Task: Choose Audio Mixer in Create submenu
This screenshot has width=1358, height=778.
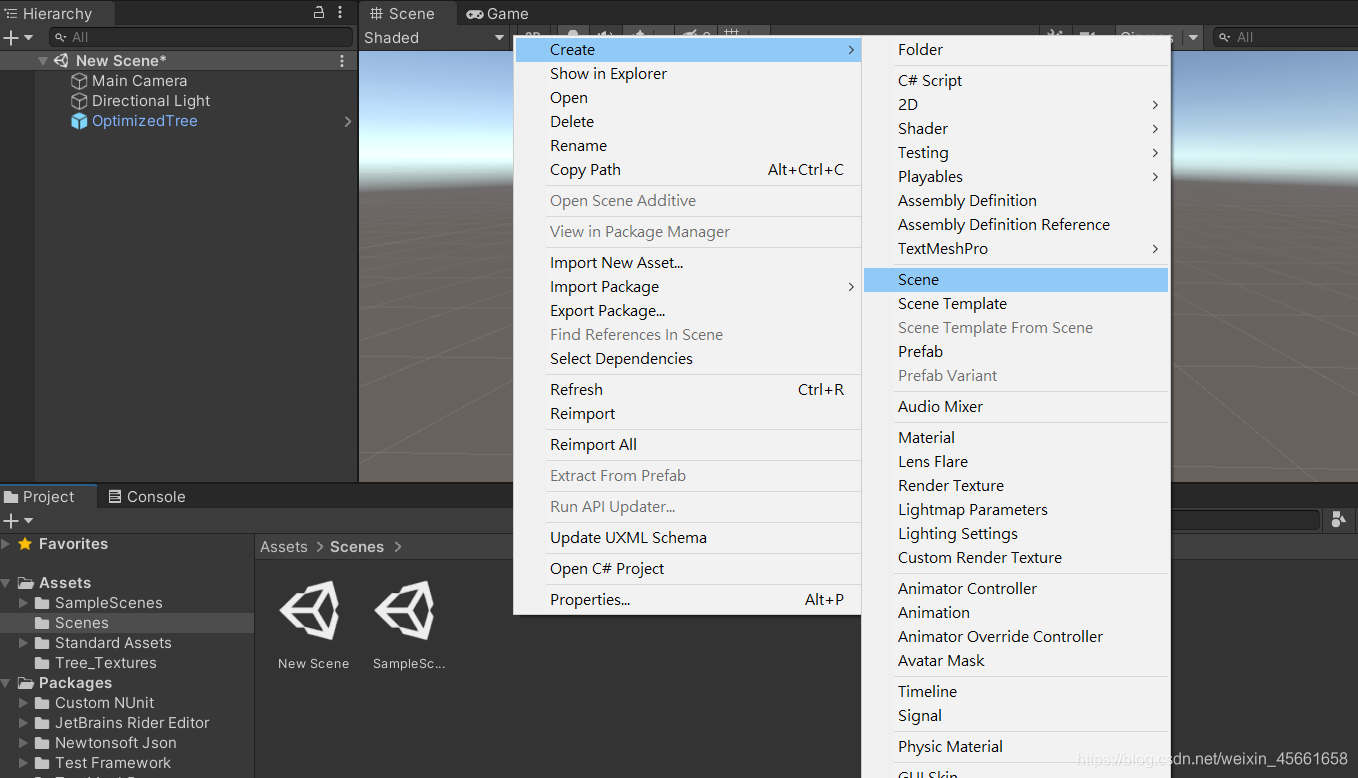Action: 1016,407
